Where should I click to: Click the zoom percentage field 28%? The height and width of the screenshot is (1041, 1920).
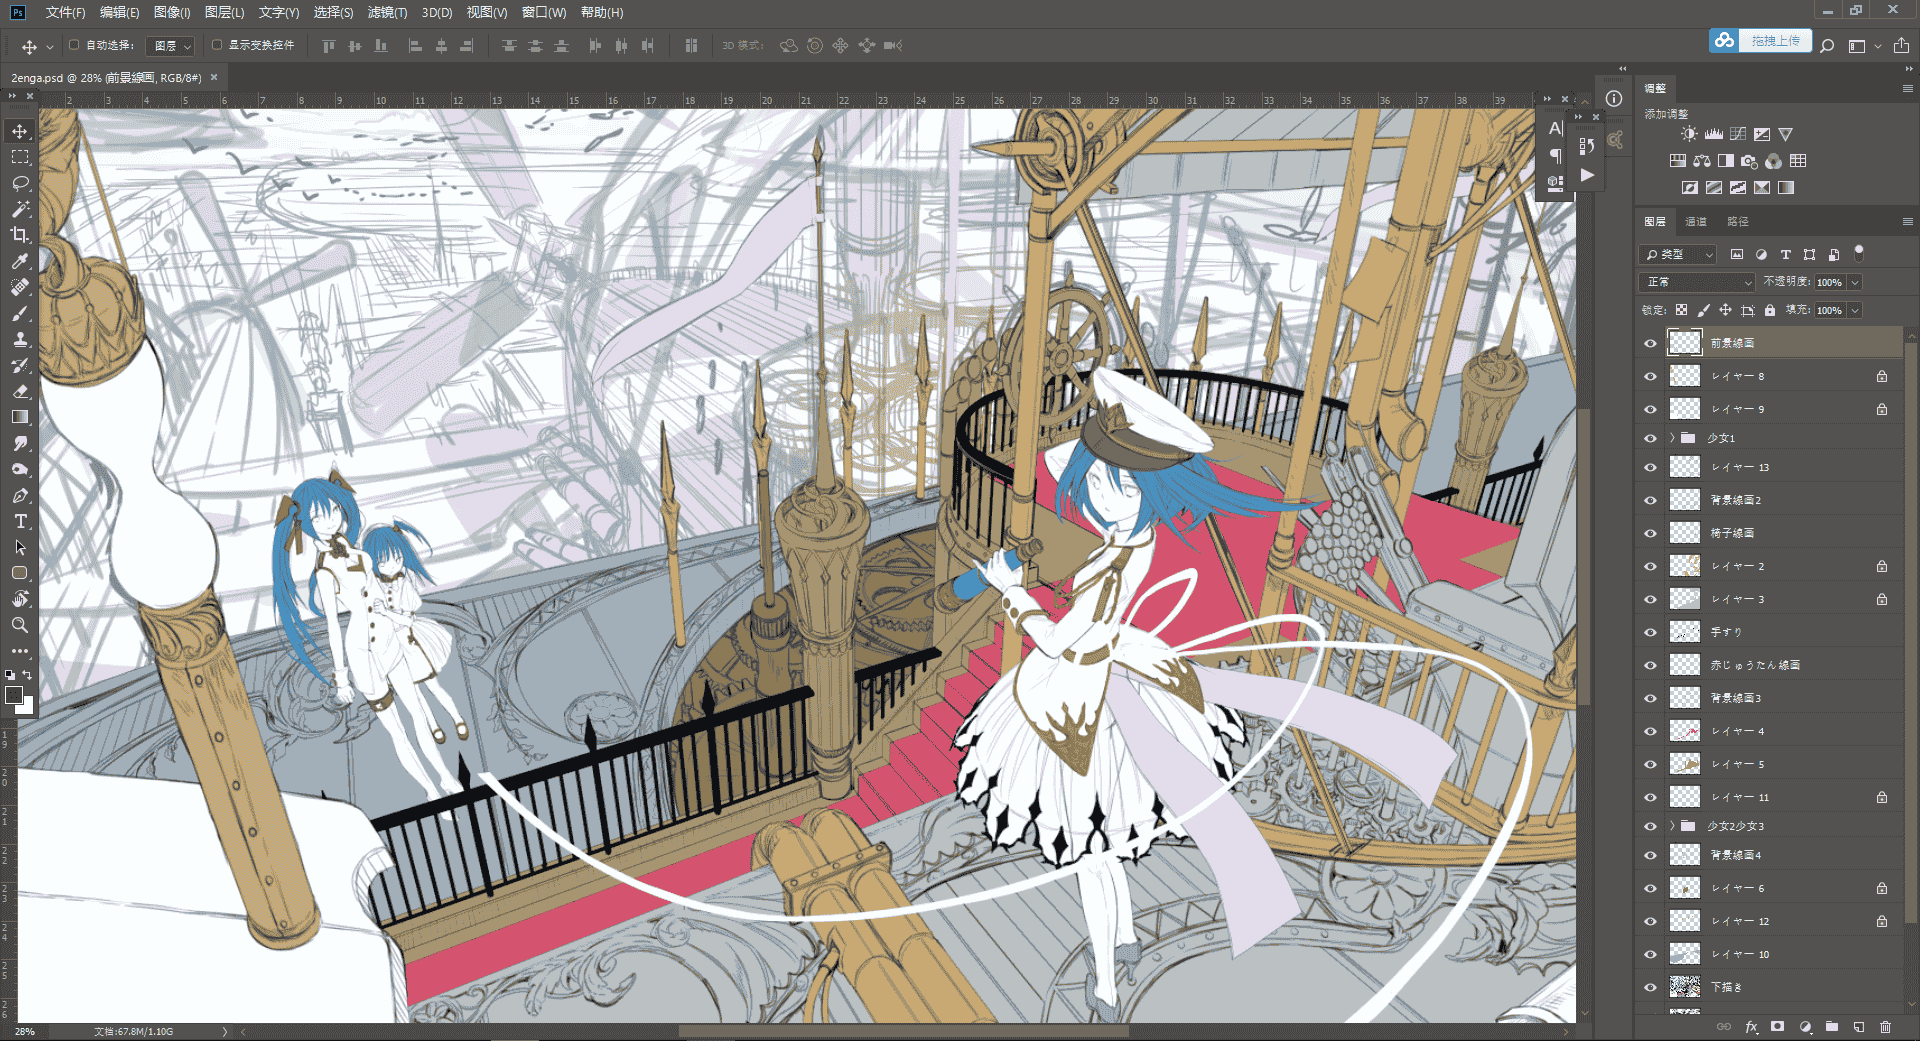[x=25, y=1031]
